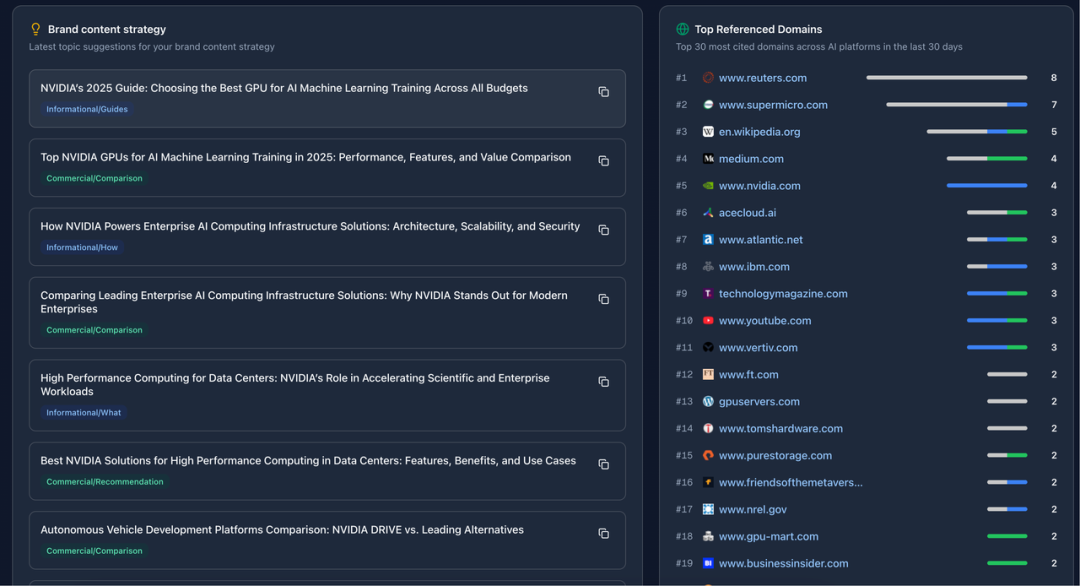The width and height of the screenshot is (1080, 586).
Task: Click the reuters.com citation bar
Action: [946, 78]
